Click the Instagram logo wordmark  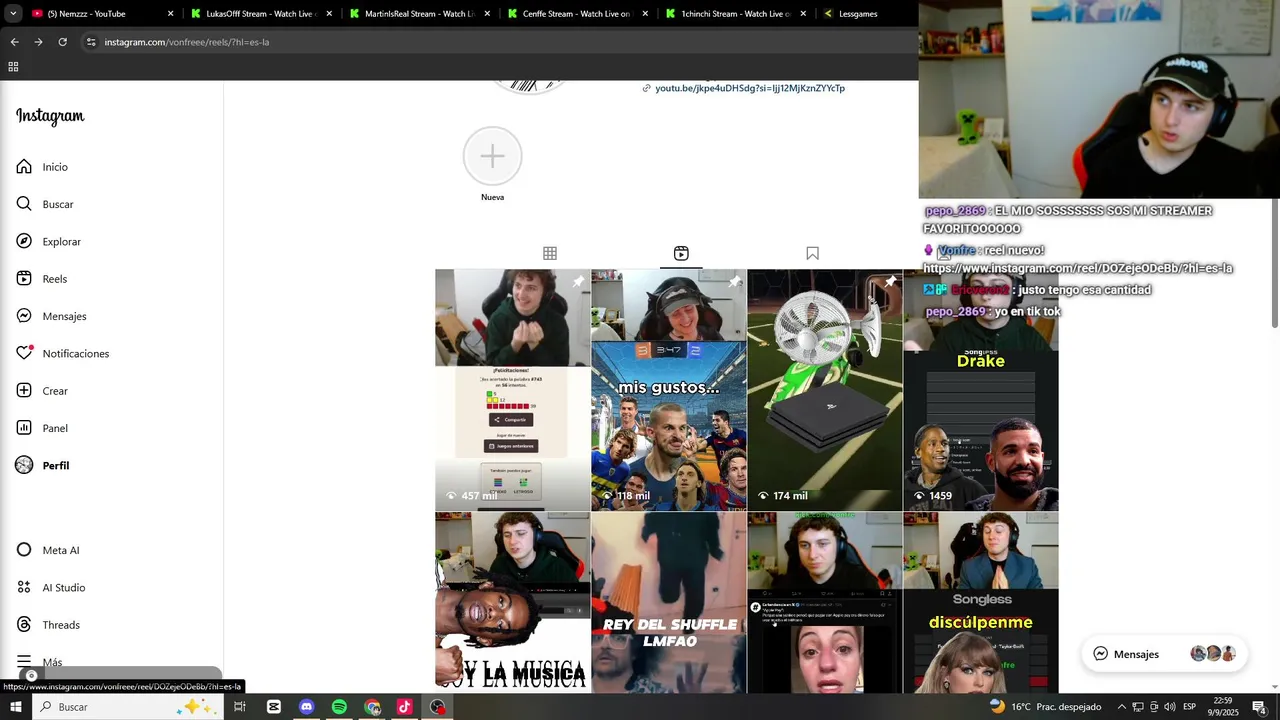point(50,116)
